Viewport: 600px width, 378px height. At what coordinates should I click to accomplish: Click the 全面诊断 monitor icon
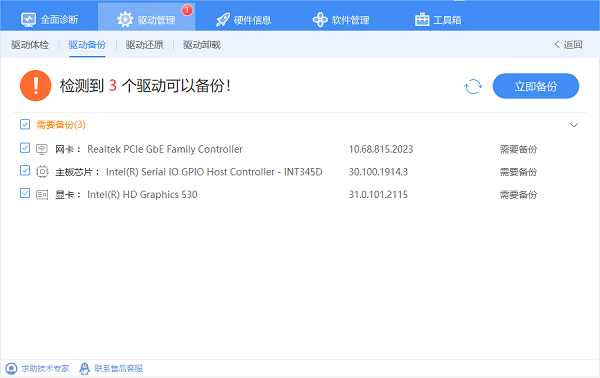[28, 20]
